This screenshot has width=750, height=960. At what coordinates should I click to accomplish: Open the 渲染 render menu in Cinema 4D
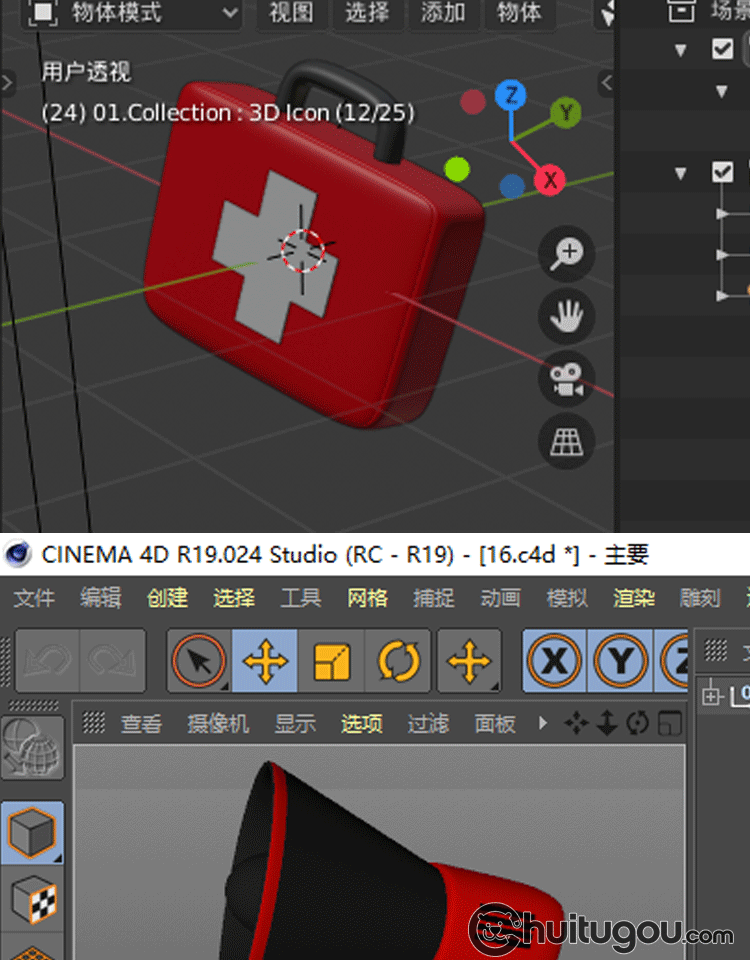tap(633, 598)
